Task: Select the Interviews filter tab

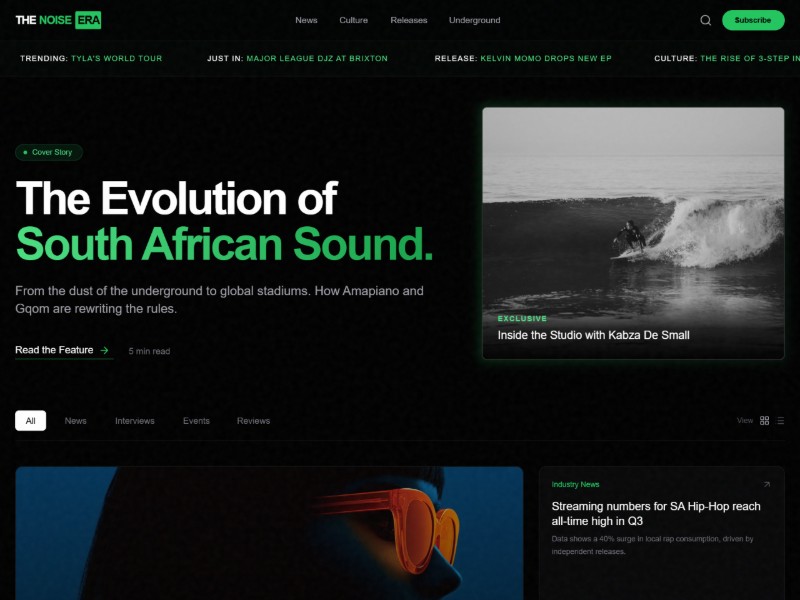Action: (x=135, y=420)
